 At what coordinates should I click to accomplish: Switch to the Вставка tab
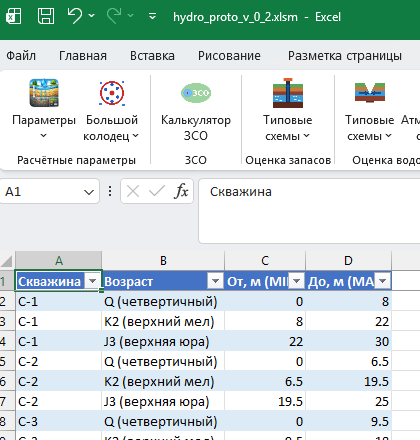[152, 56]
